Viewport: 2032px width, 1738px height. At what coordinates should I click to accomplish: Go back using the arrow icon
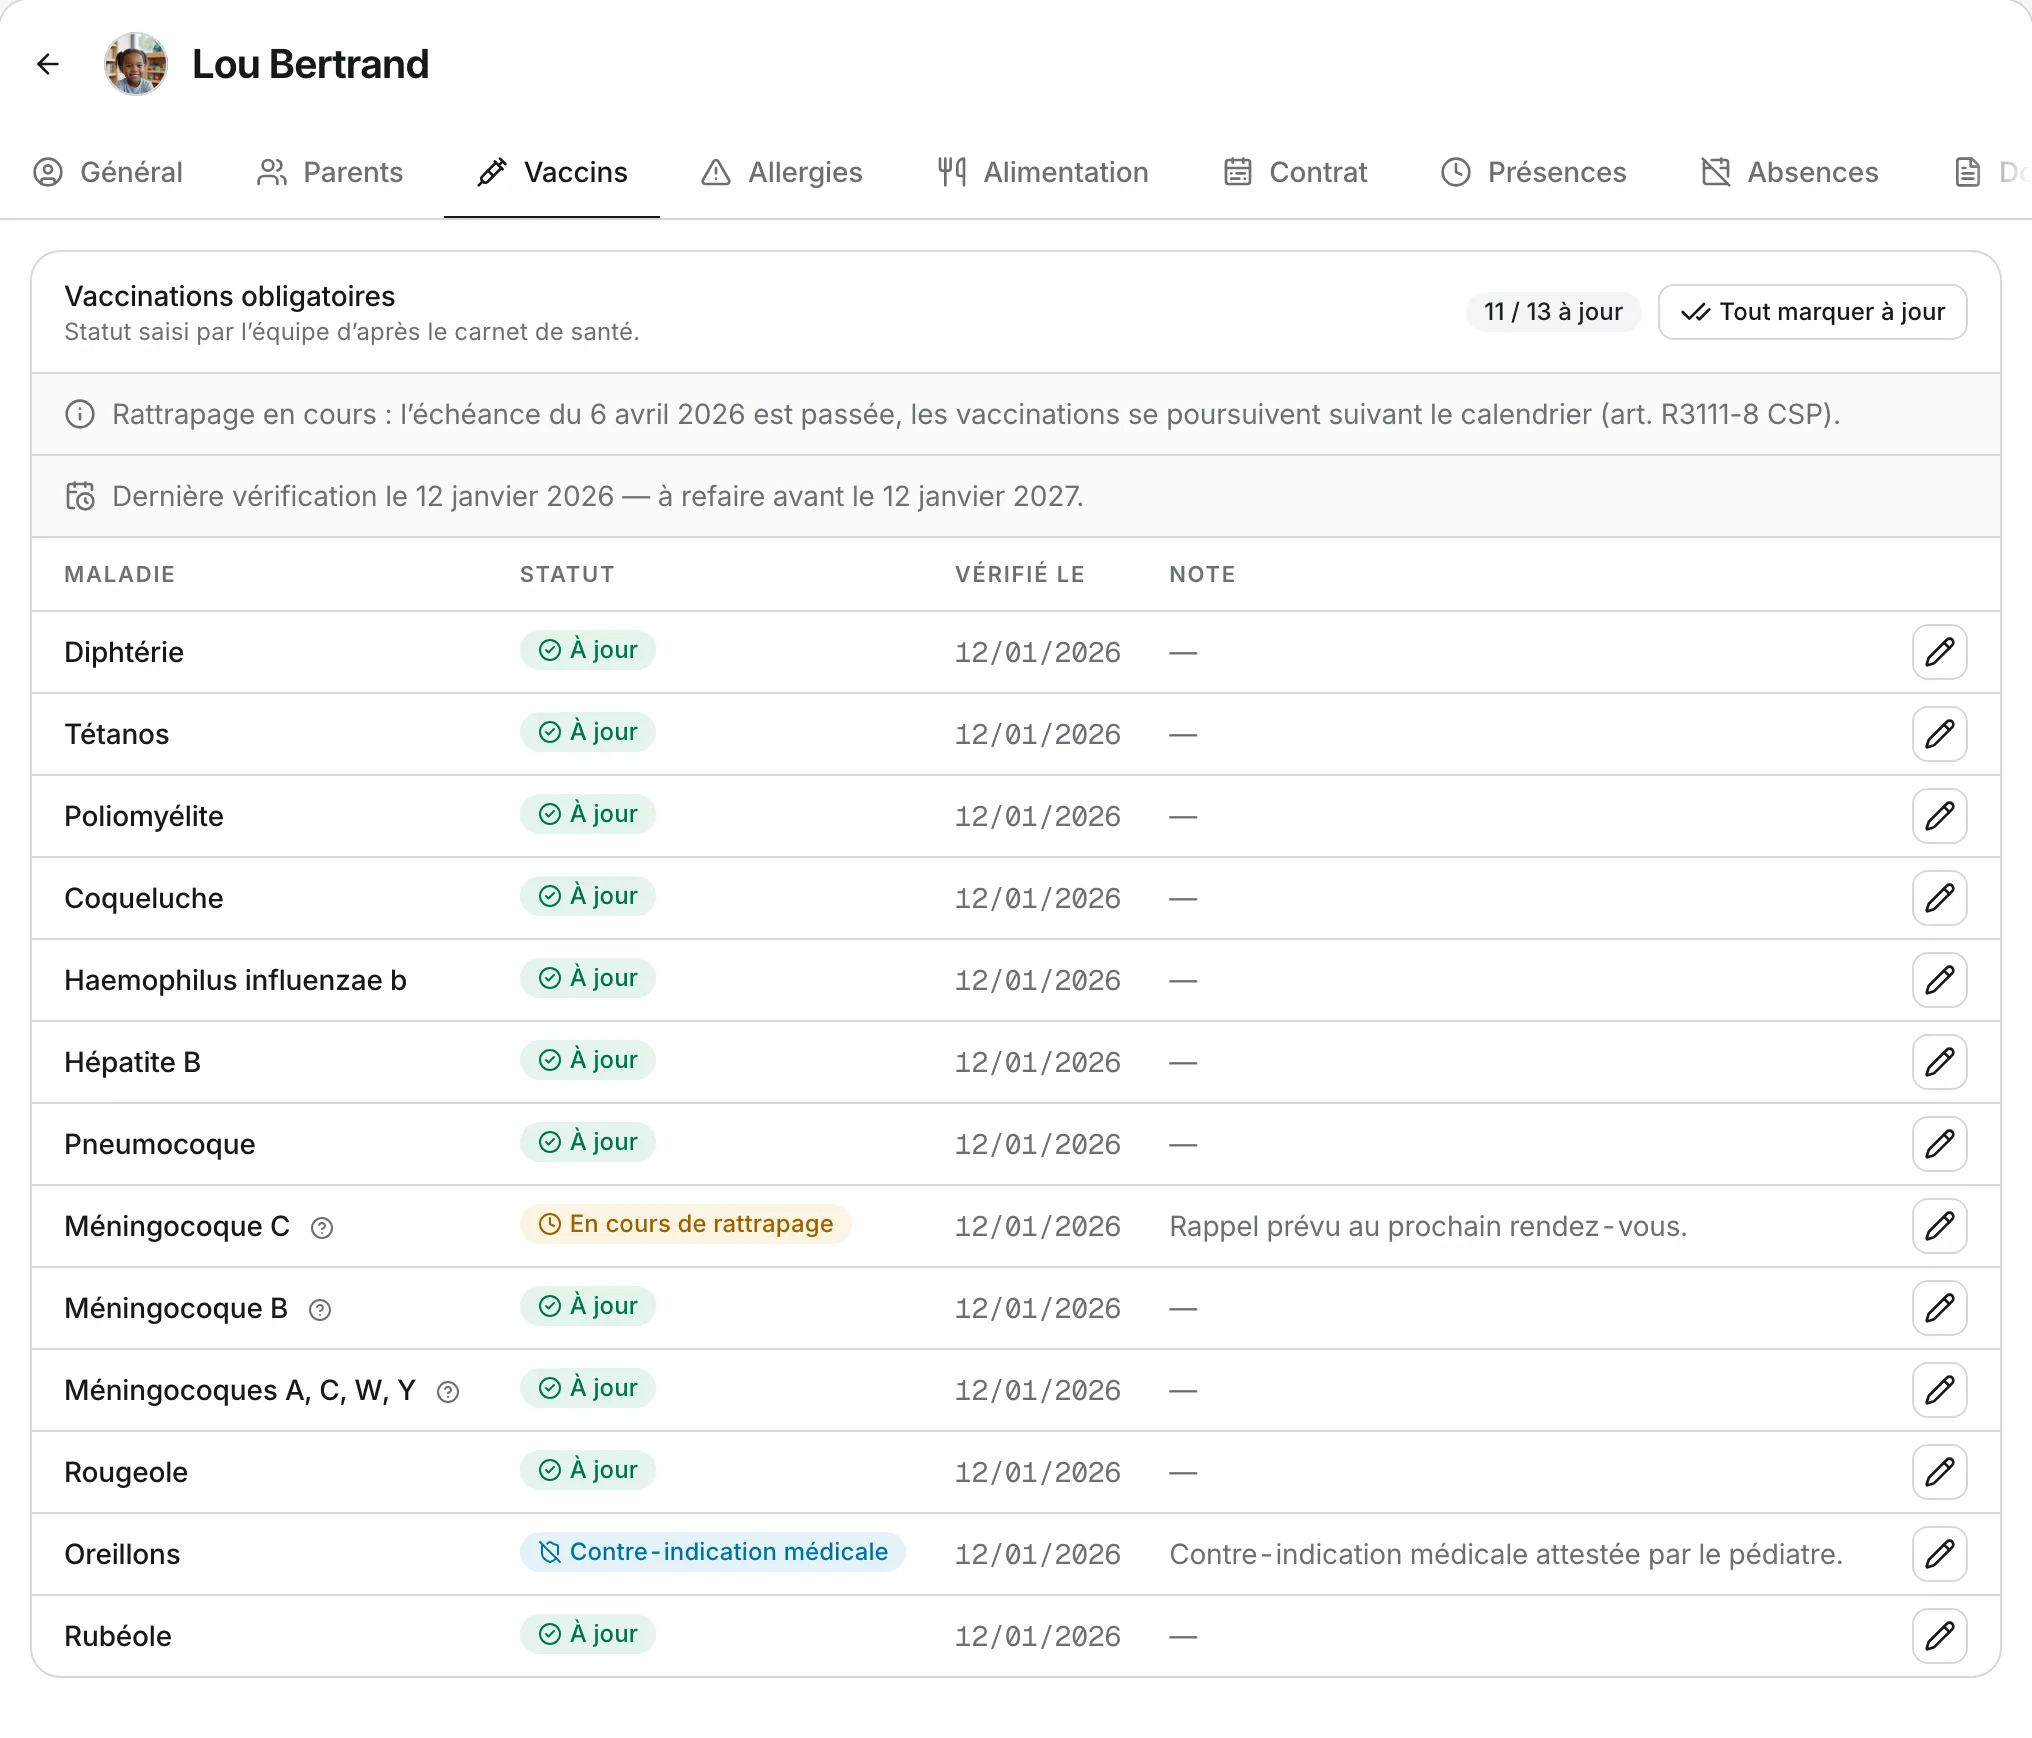coord(48,64)
